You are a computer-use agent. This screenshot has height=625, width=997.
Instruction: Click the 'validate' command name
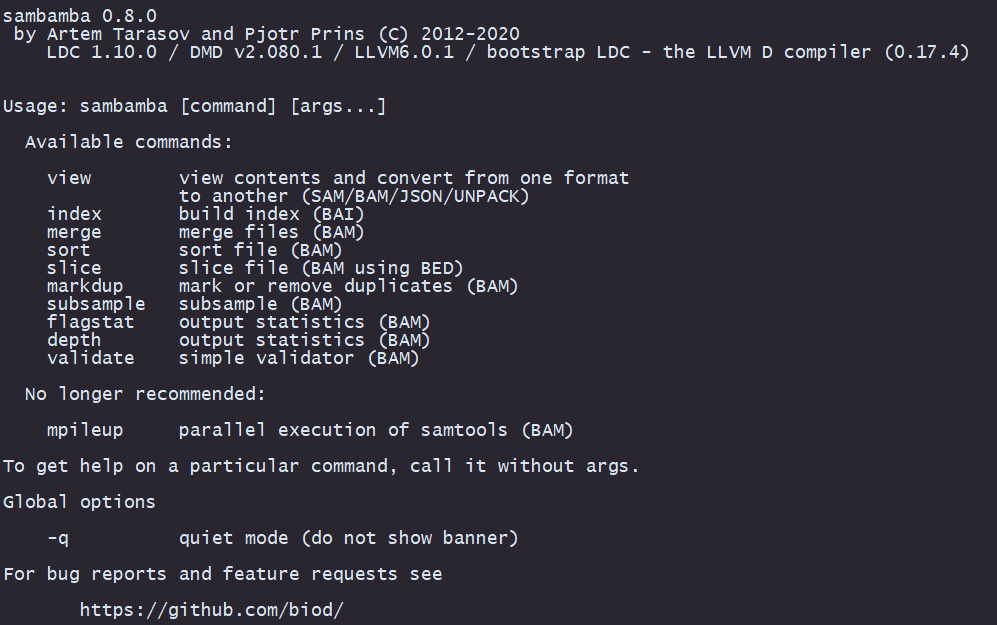point(90,358)
